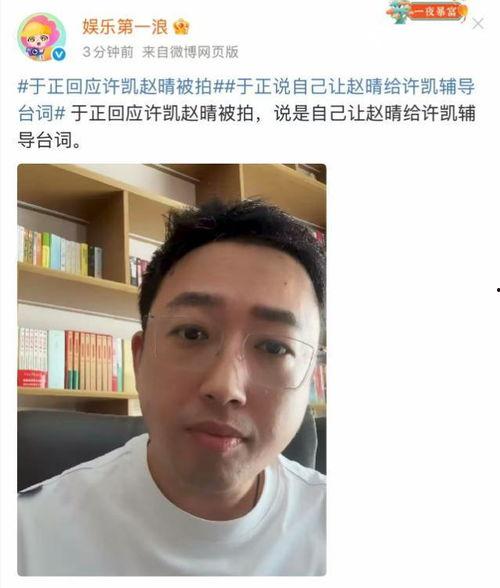The image size is (500, 588).
Task: Click the 来自 label before the post source
Action: (156, 52)
